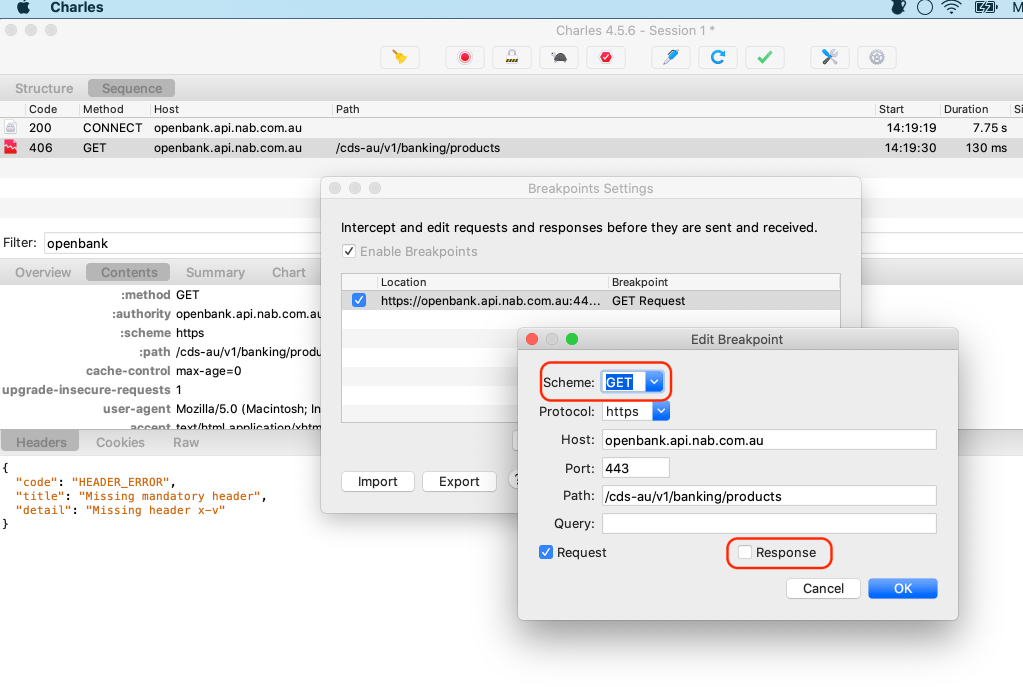
Task: Enable throttling with the turtle icon
Action: pos(559,57)
